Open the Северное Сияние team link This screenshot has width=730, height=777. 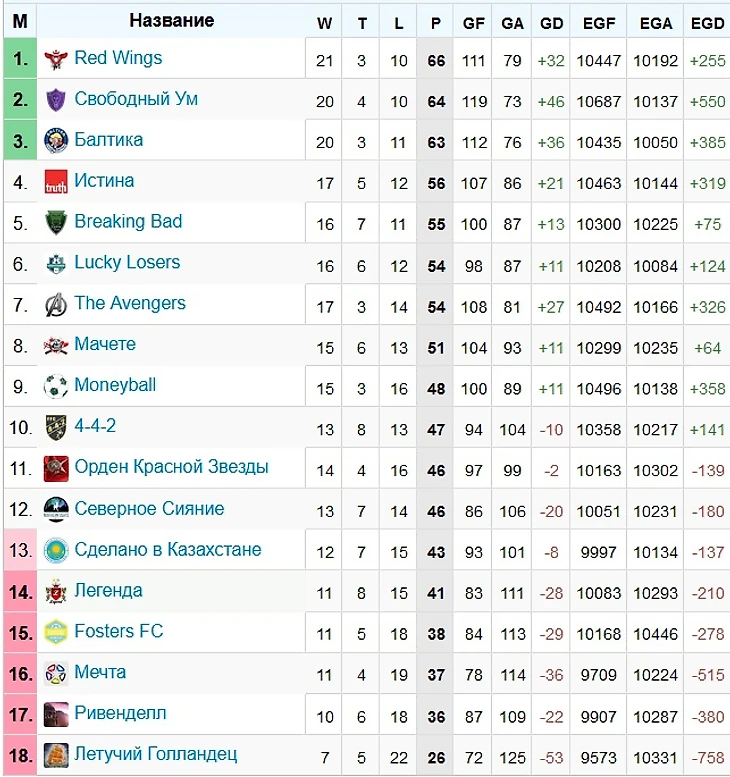pyautogui.click(x=149, y=508)
